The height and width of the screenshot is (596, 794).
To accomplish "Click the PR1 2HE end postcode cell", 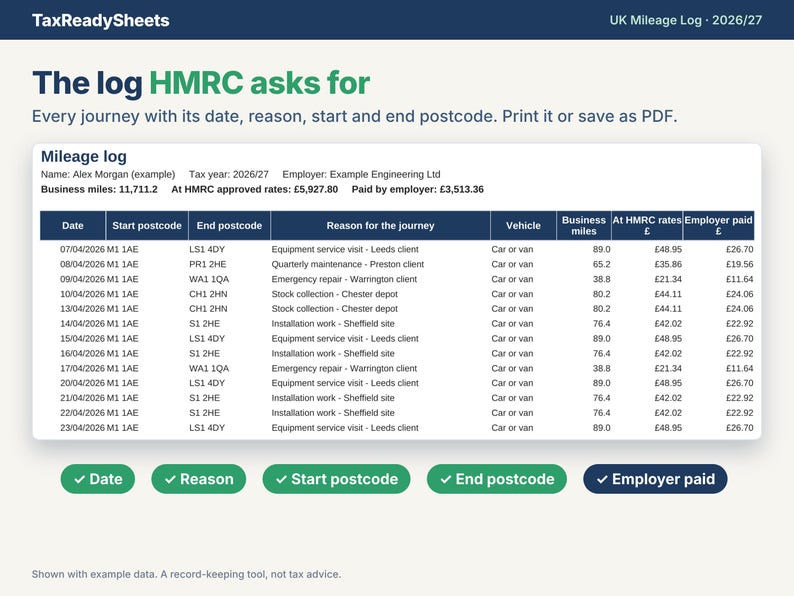I will click(x=208, y=264).
